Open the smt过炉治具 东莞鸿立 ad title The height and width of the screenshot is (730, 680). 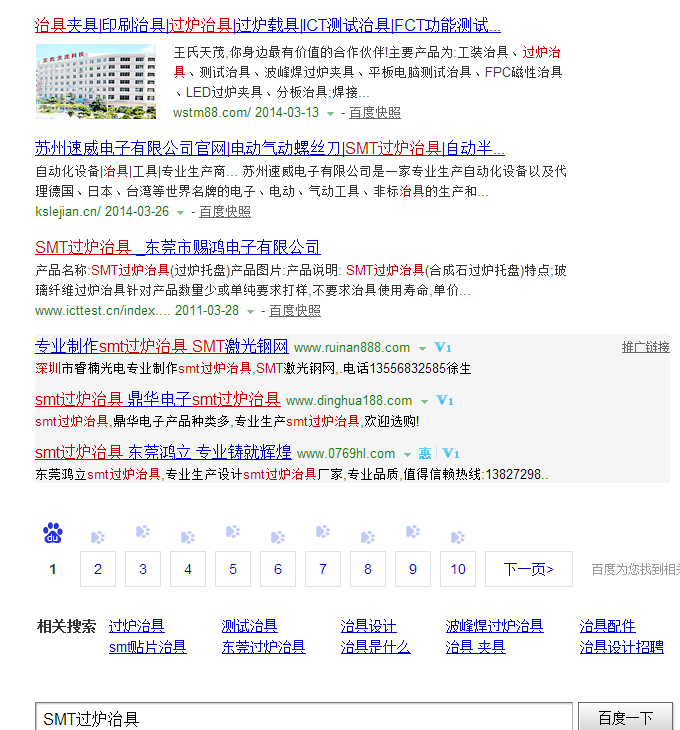[x=163, y=453]
